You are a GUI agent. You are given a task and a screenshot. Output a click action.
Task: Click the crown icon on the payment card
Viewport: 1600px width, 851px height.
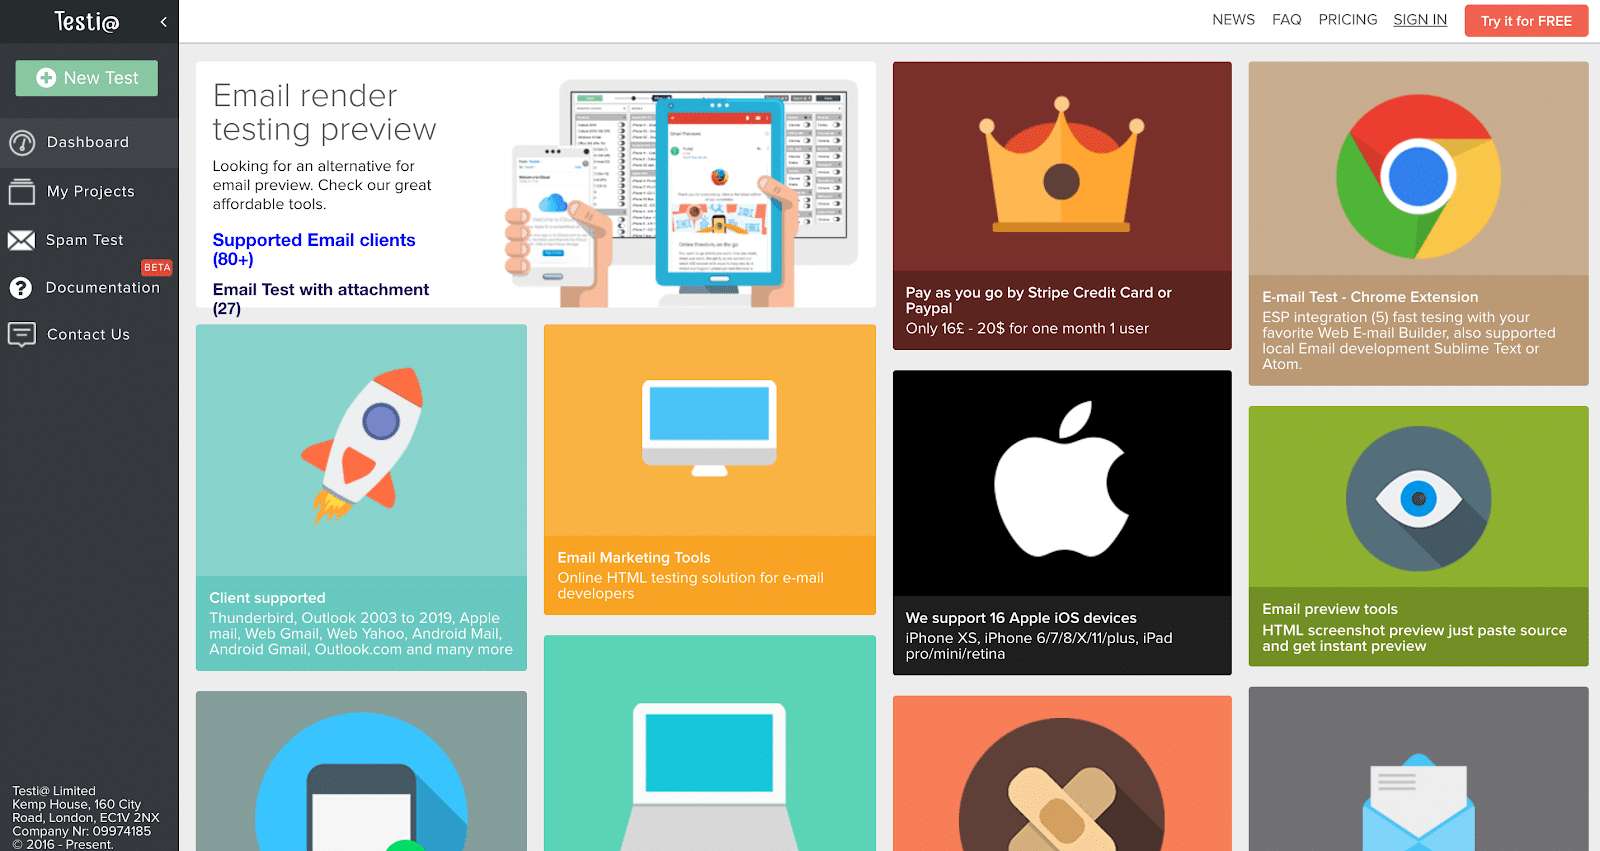click(x=1062, y=165)
